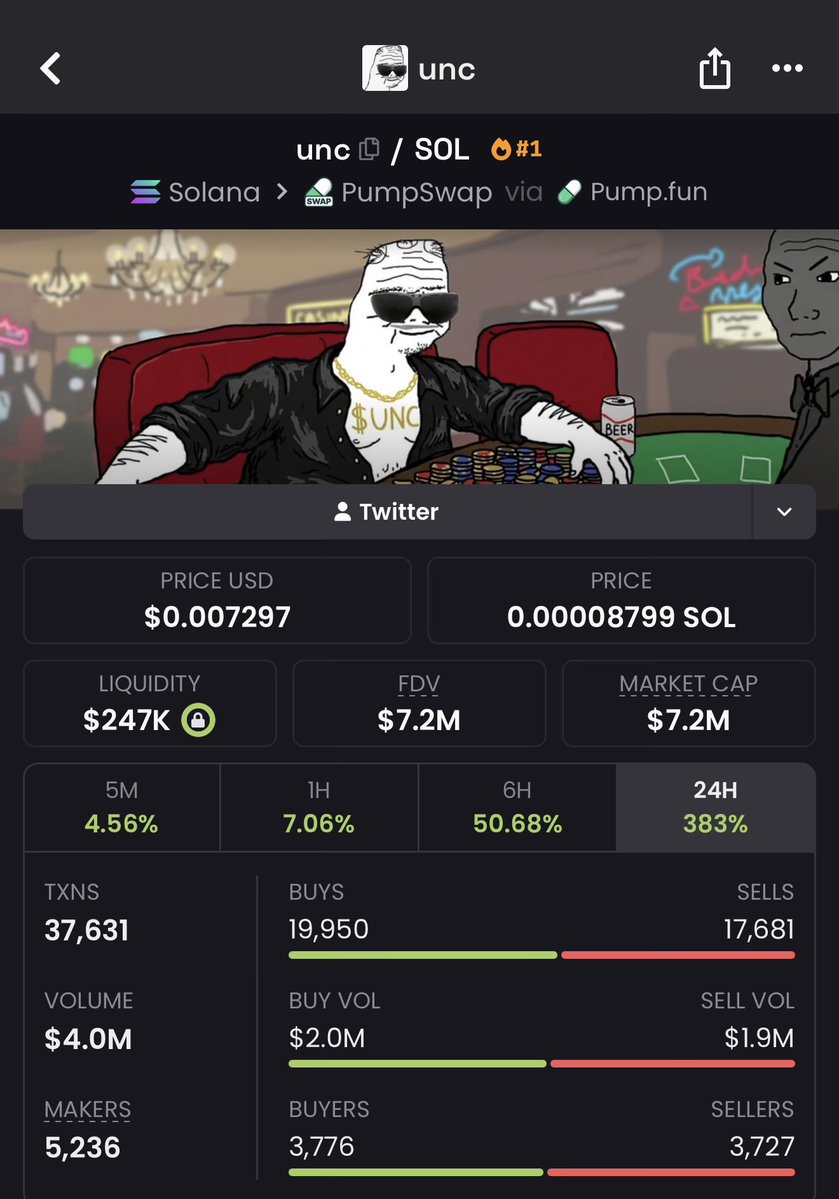The width and height of the screenshot is (839, 1199).
Task: Tap the unc avatar in header
Action: point(385,68)
